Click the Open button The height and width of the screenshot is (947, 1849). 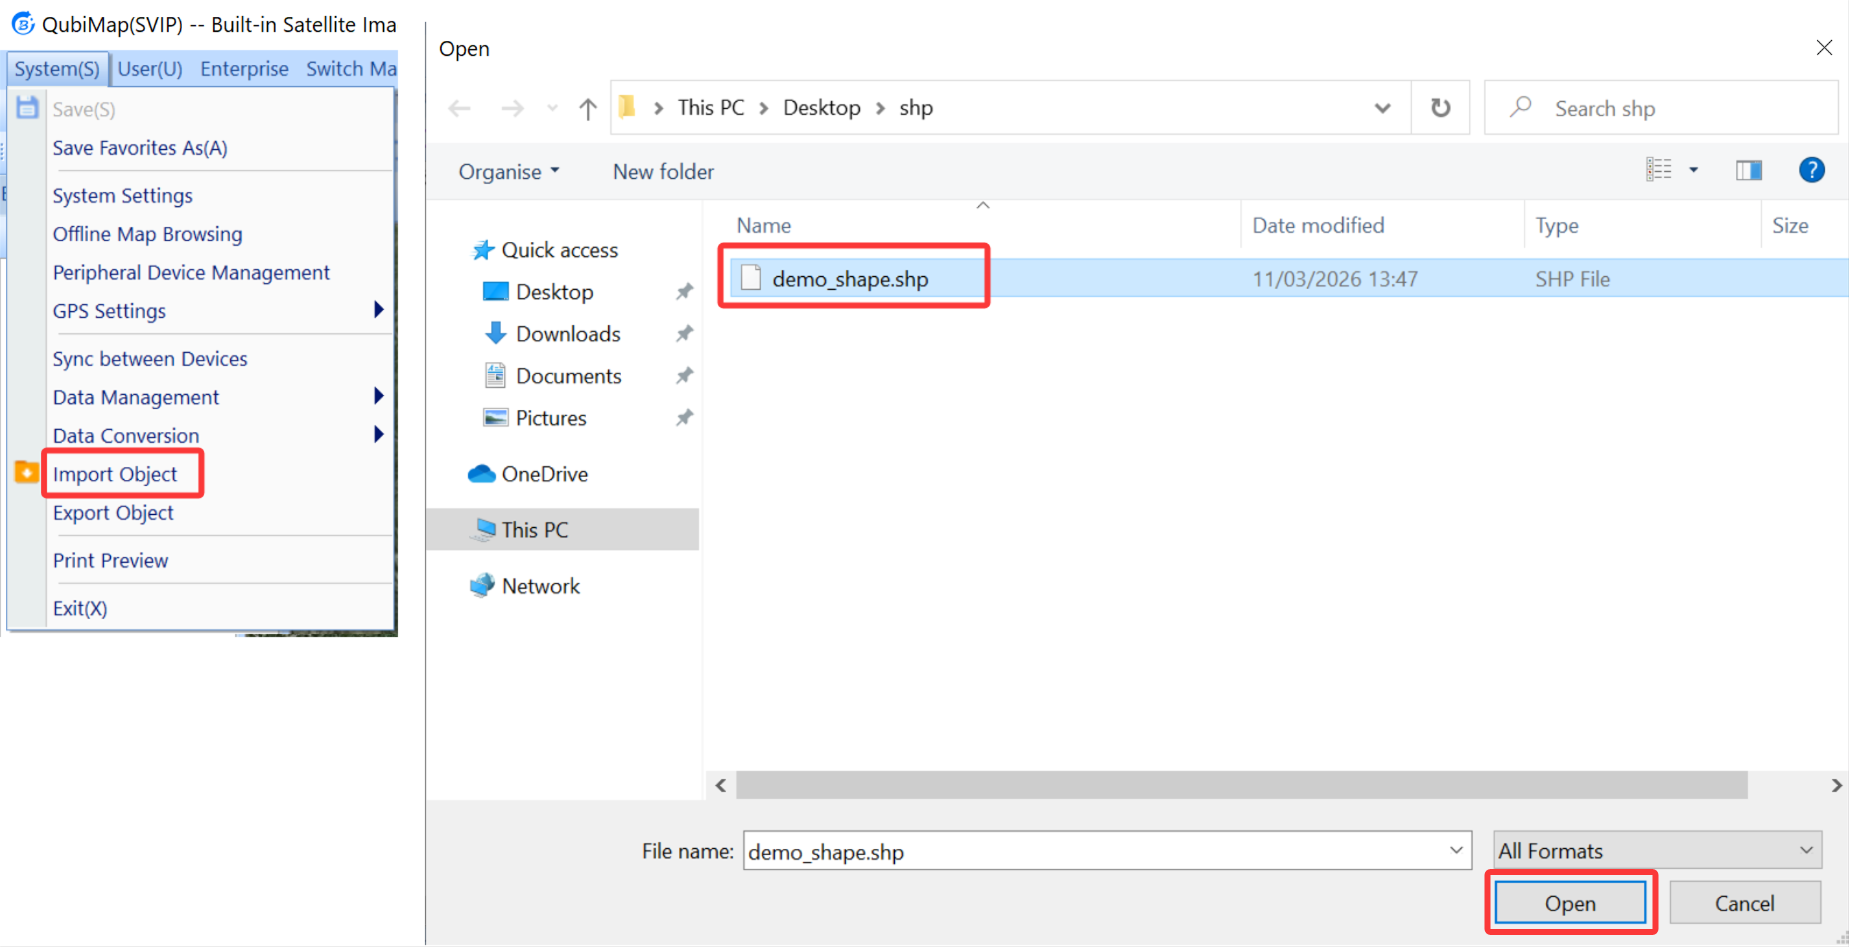click(1570, 903)
